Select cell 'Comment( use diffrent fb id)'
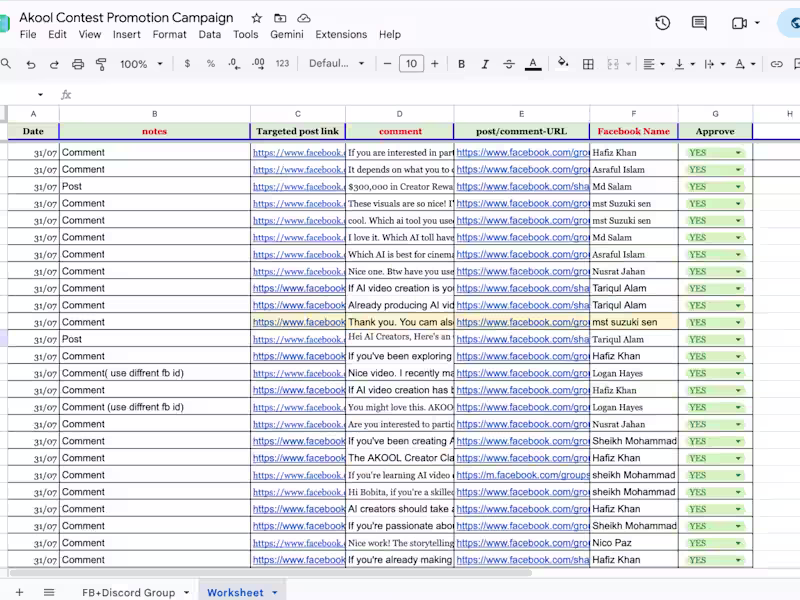 (155, 373)
